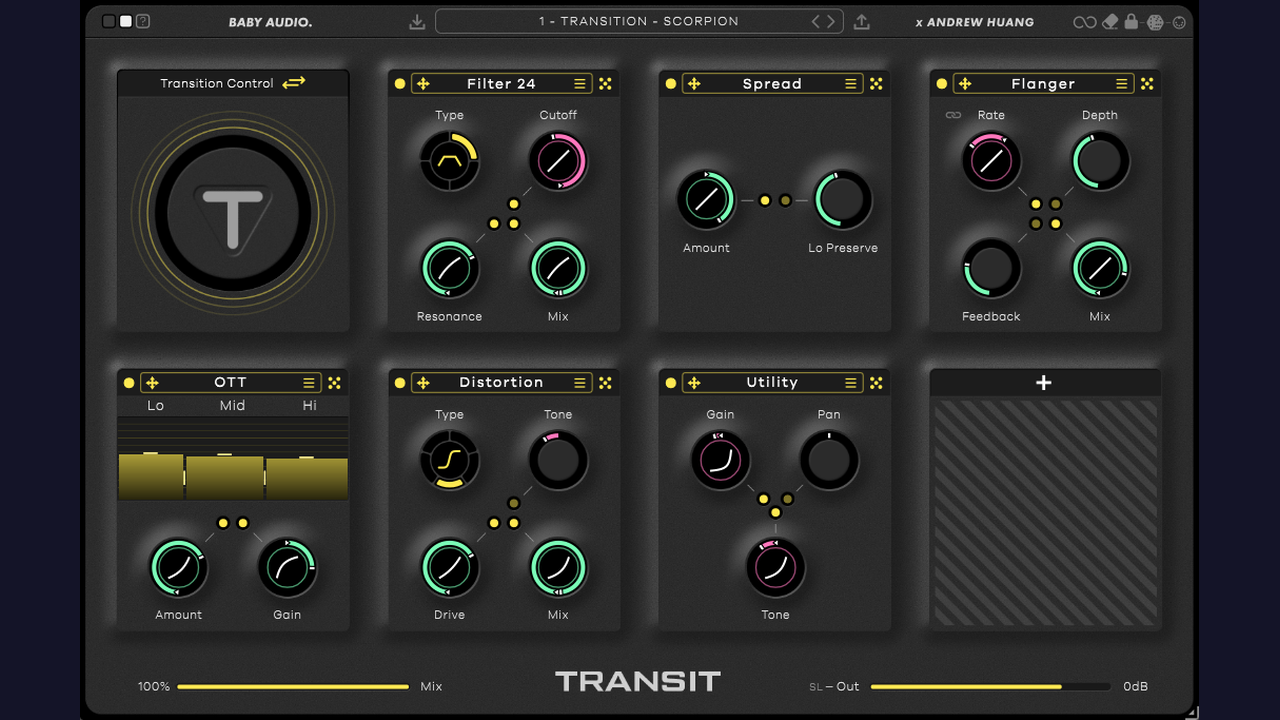Screen dimensions: 1280x720
Task: Click the dice randomize icon in top bar
Action: click(x=1155, y=22)
